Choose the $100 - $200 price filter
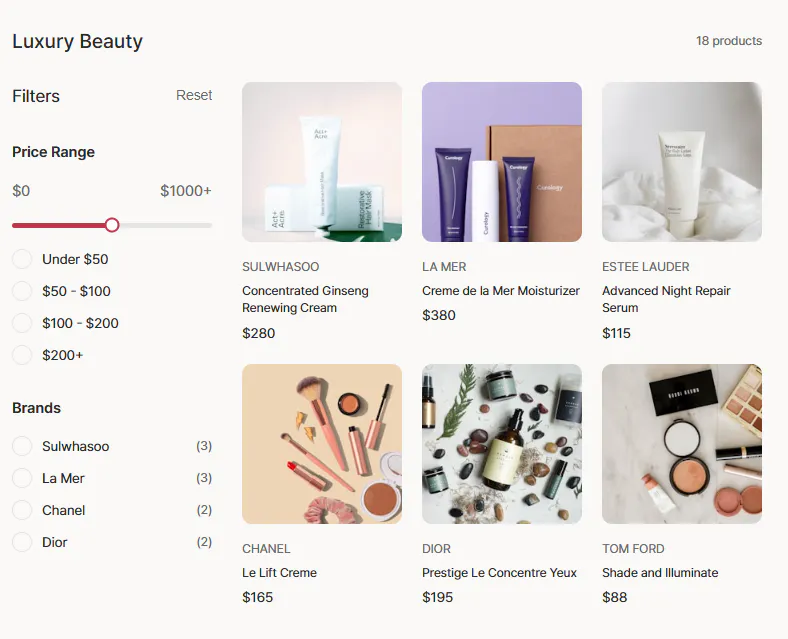Screen dimensions: 788x639 22,323
